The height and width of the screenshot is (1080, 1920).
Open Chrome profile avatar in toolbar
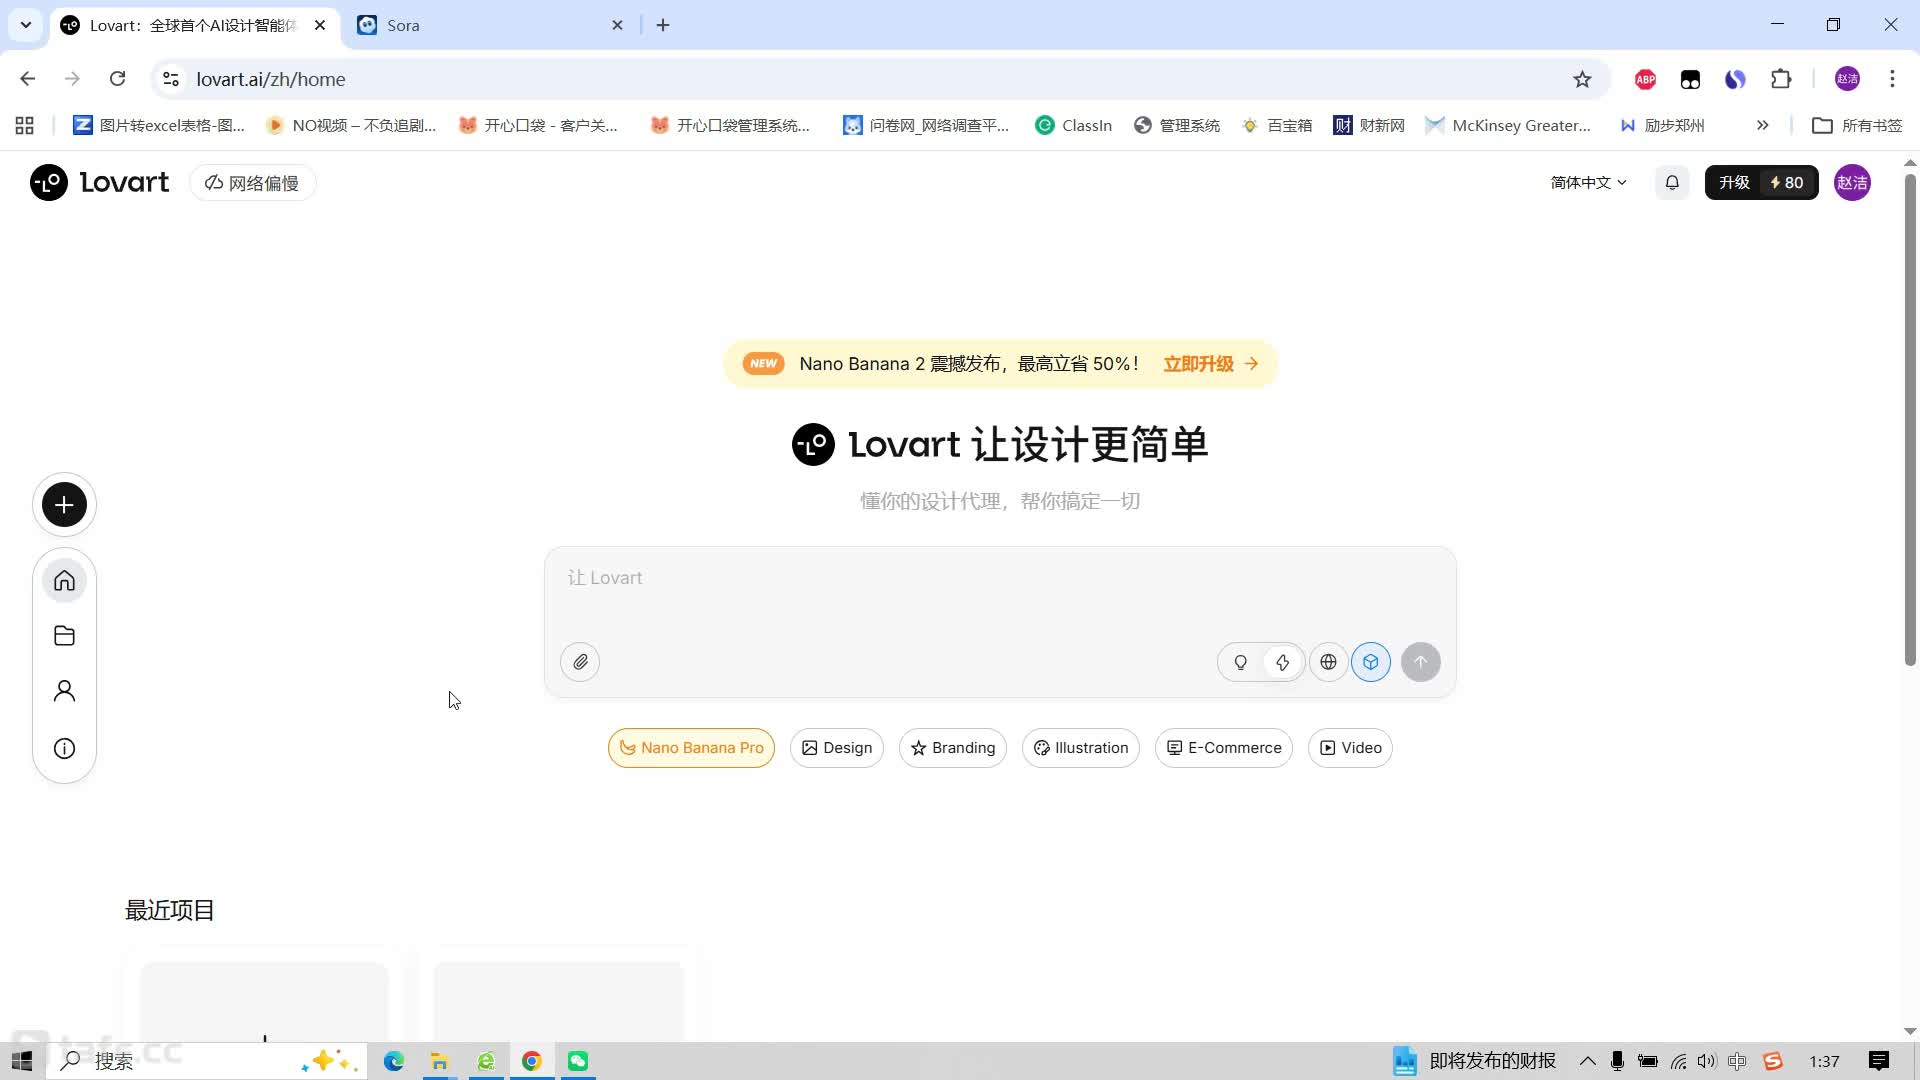tap(1847, 79)
